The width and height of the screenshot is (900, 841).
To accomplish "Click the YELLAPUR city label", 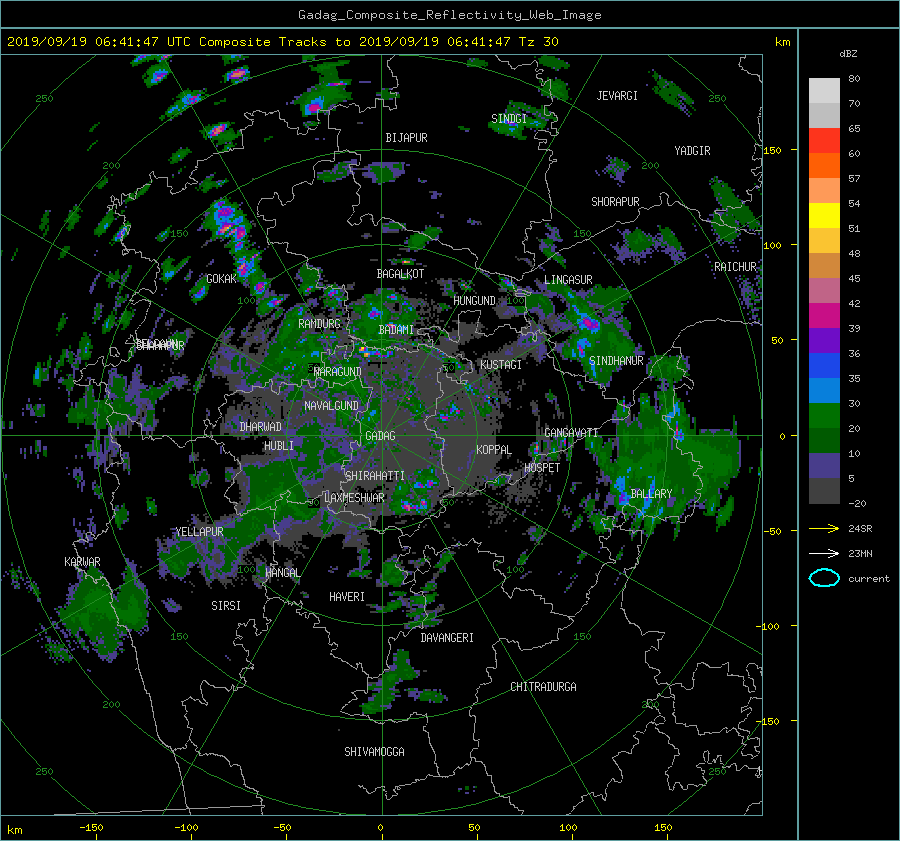I will pyautogui.click(x=199, y=532).
